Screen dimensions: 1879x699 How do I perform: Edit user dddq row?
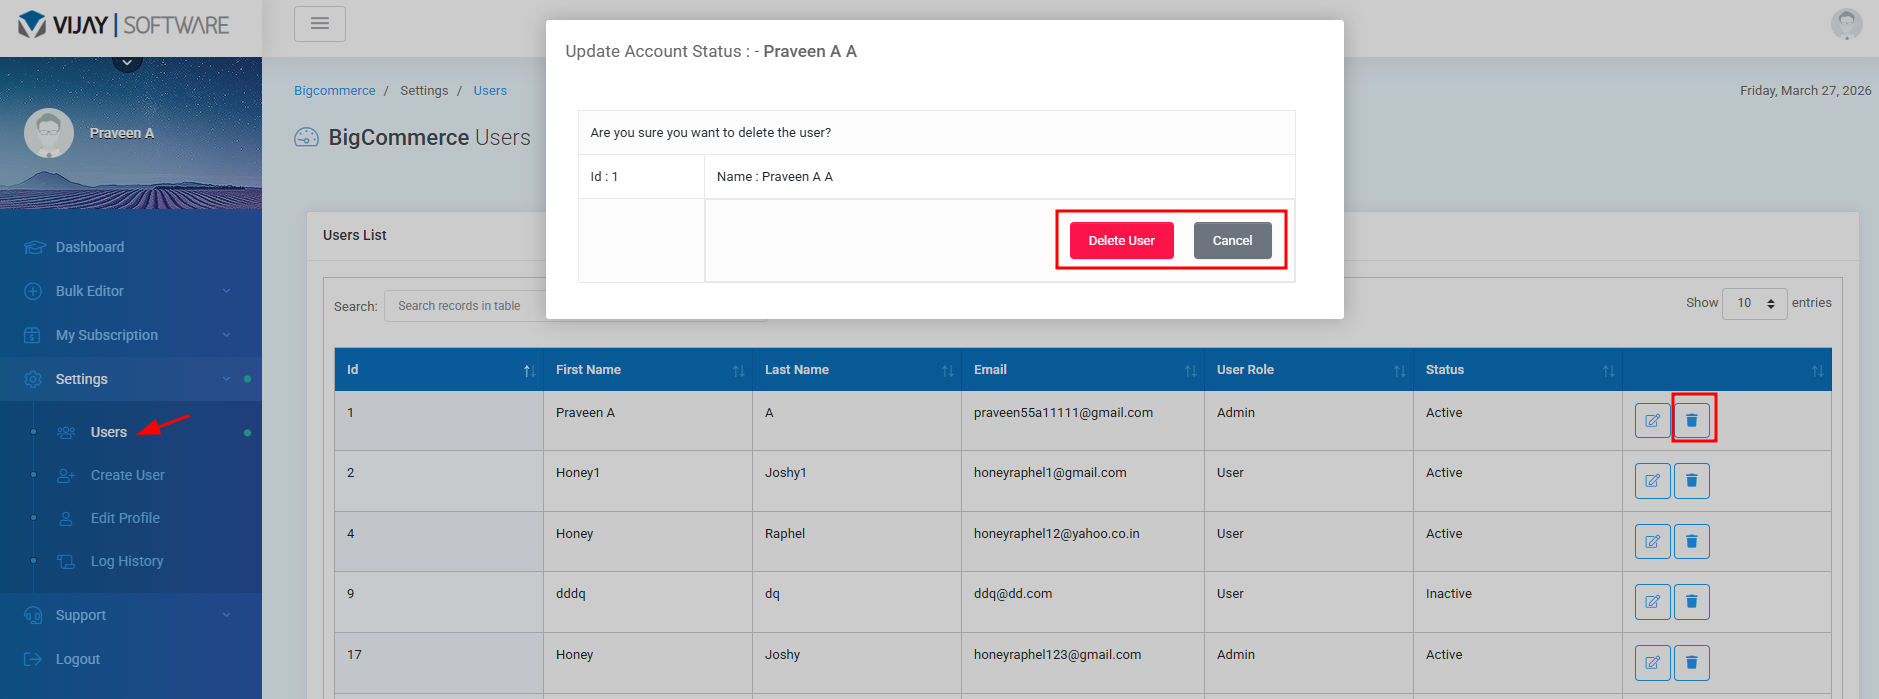point(1652,602)
